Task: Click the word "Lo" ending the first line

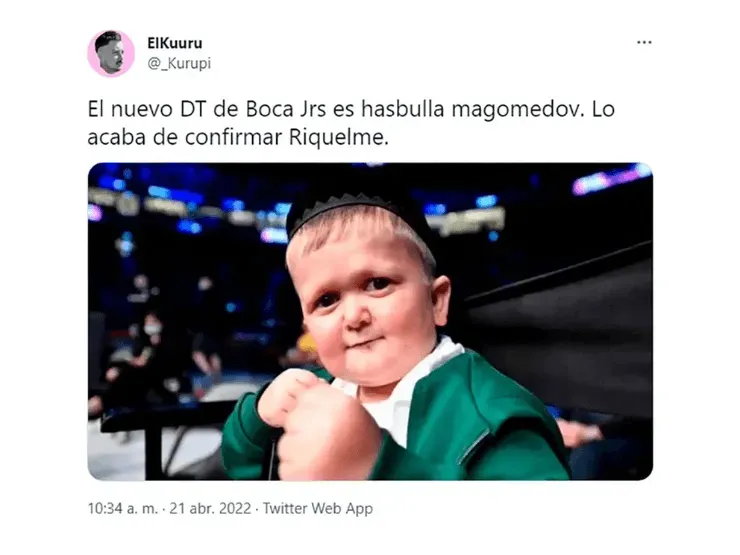Action: pos(604,109)
